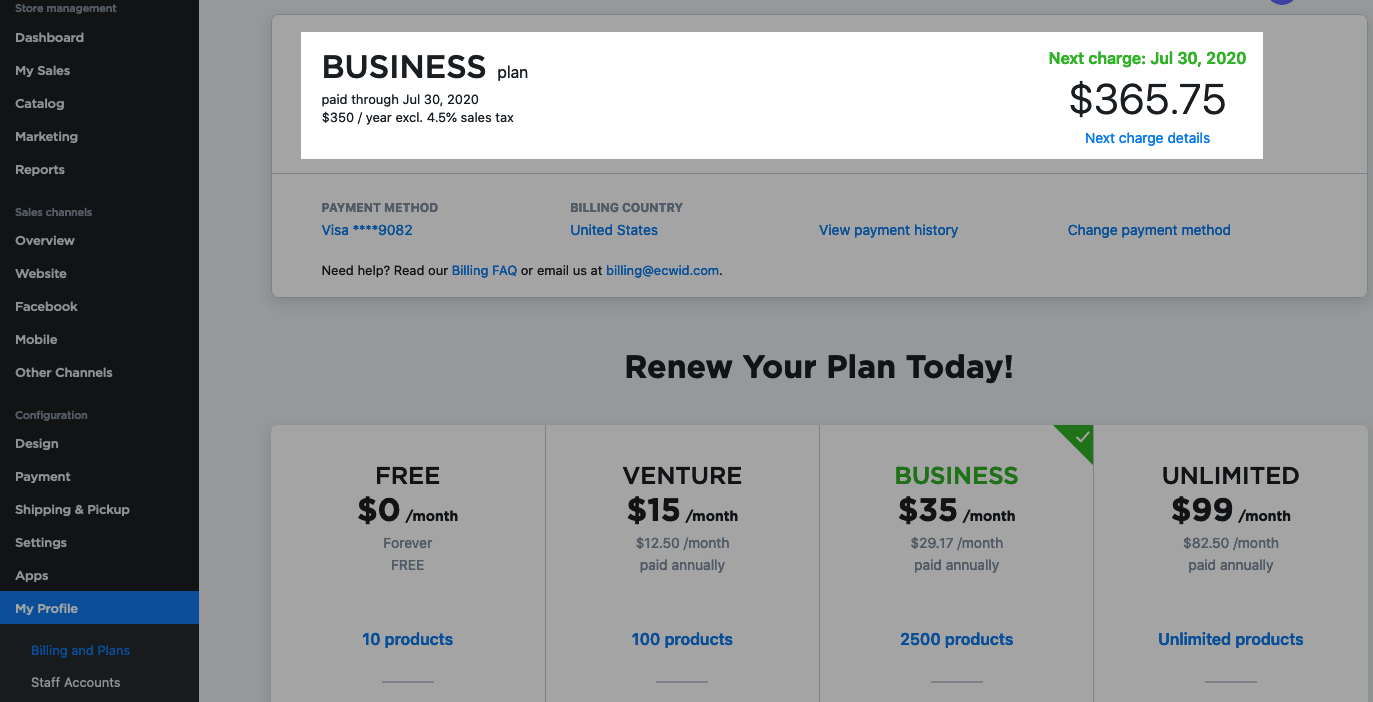This screenshot has height=702, width=1373.
Task: Open the Visa ****9082 payment method link
Action: 366,231
